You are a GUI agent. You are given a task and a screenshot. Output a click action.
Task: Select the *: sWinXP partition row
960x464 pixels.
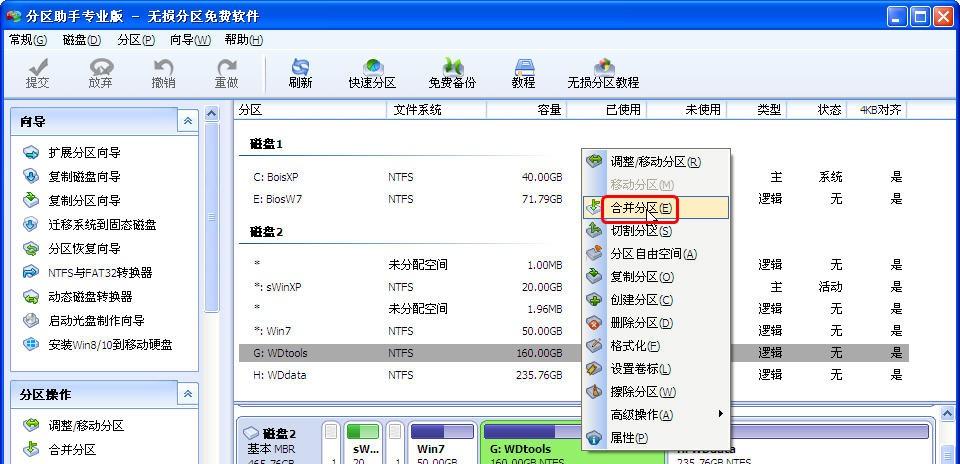pos(573,287)
